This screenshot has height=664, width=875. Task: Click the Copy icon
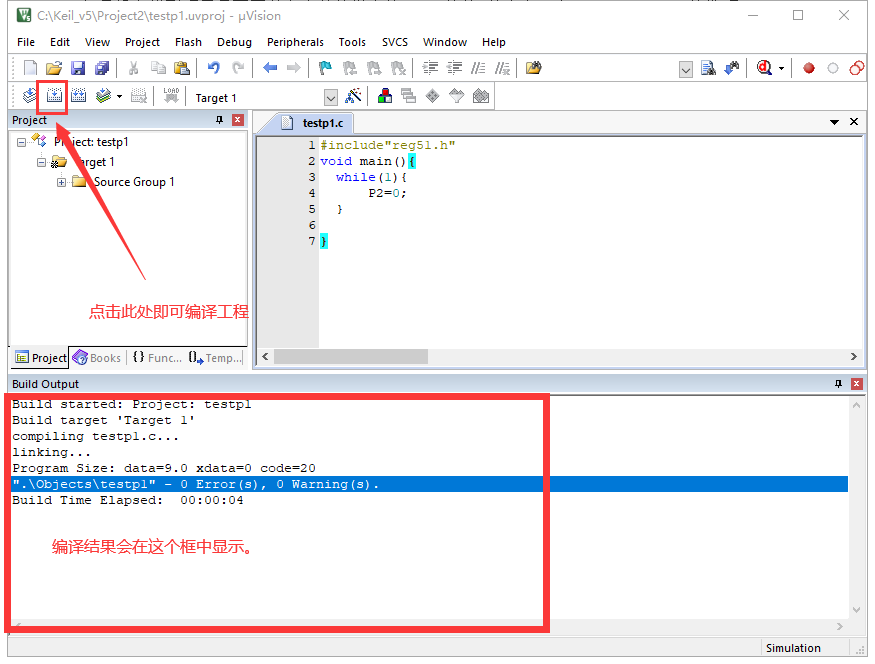click(x=158, y=68)
